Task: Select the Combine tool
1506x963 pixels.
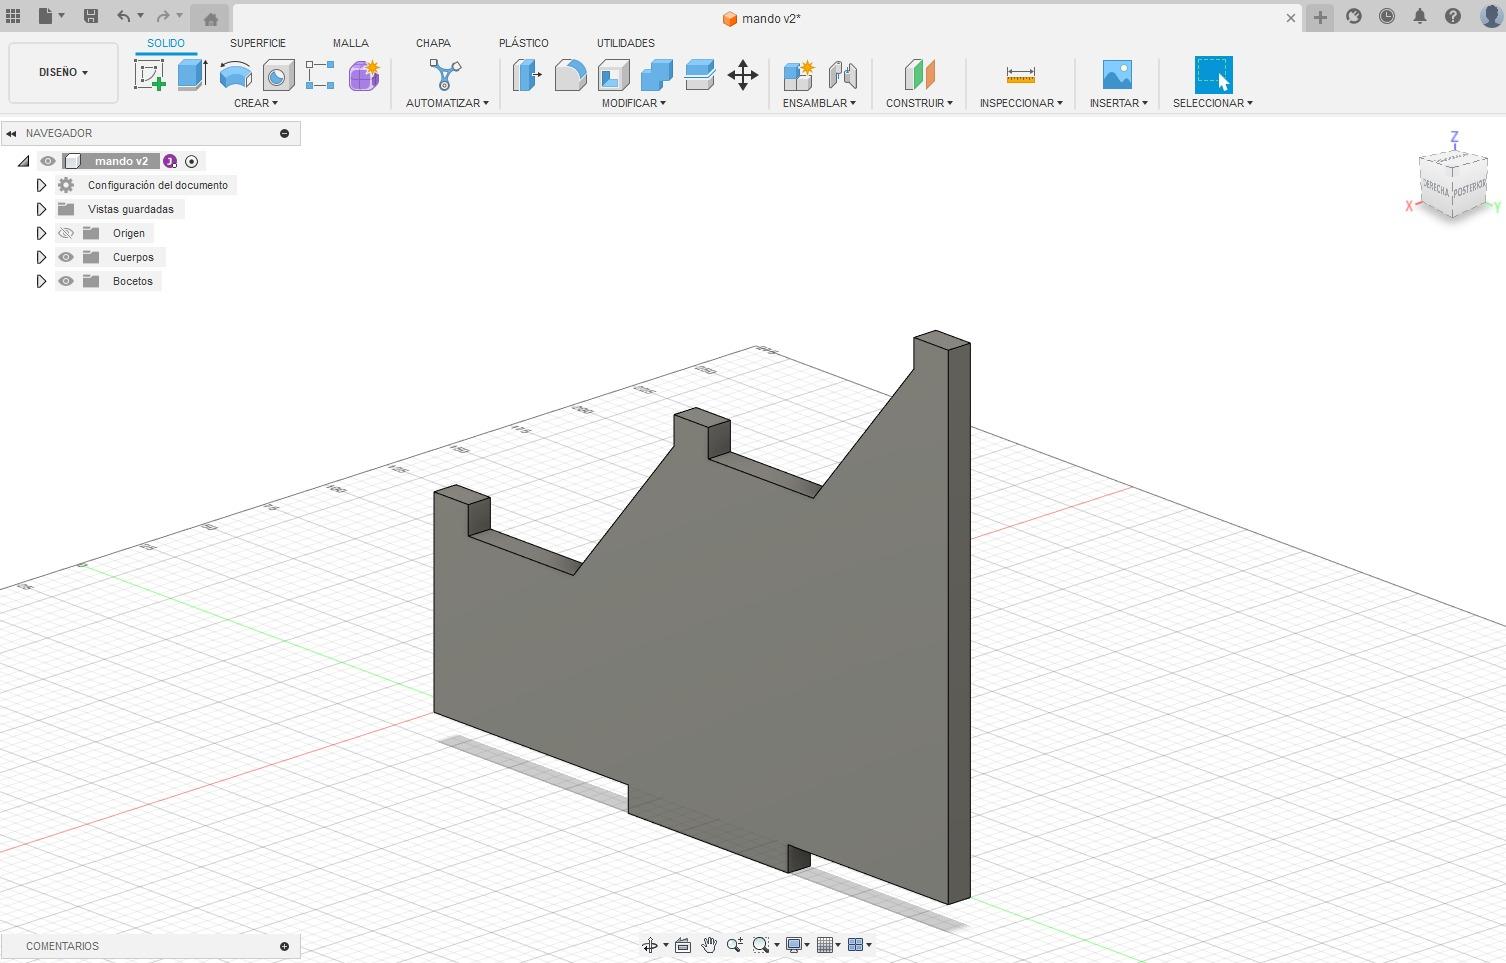Action: 656,75
